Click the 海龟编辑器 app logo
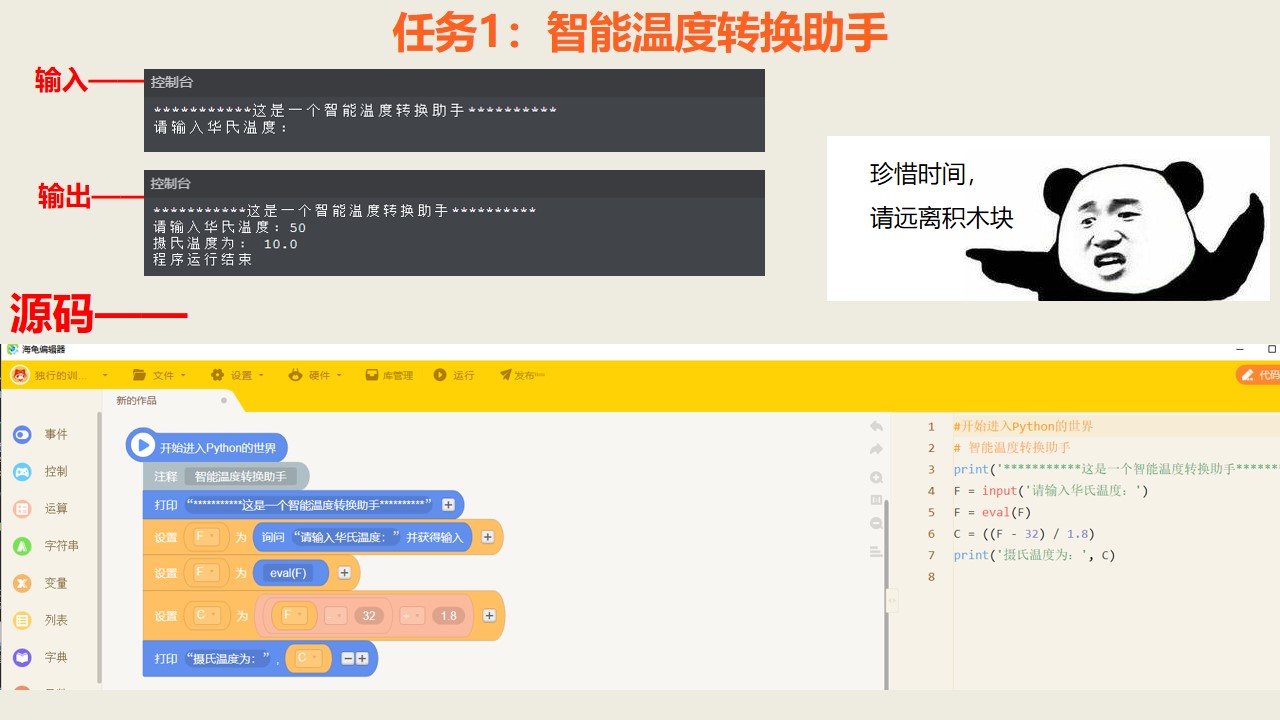 pos(12,349)
